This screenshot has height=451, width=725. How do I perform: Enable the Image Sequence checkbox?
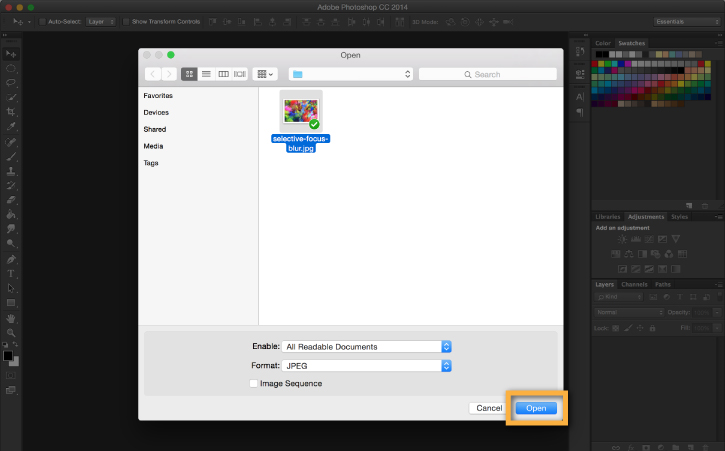click(x=253, y=383)
